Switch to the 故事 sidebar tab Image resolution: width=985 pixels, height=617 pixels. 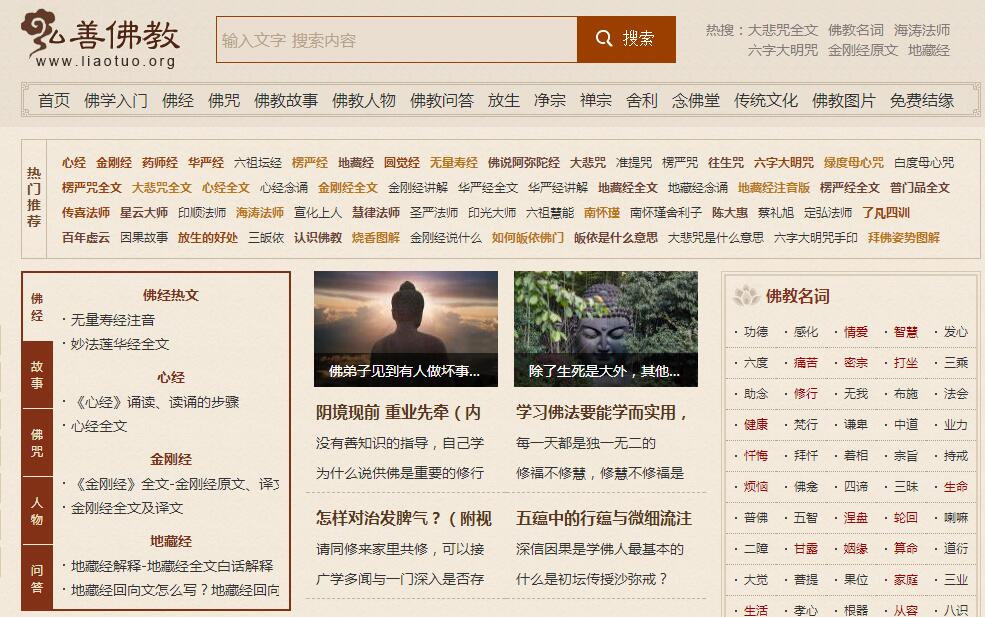(37, 374)
